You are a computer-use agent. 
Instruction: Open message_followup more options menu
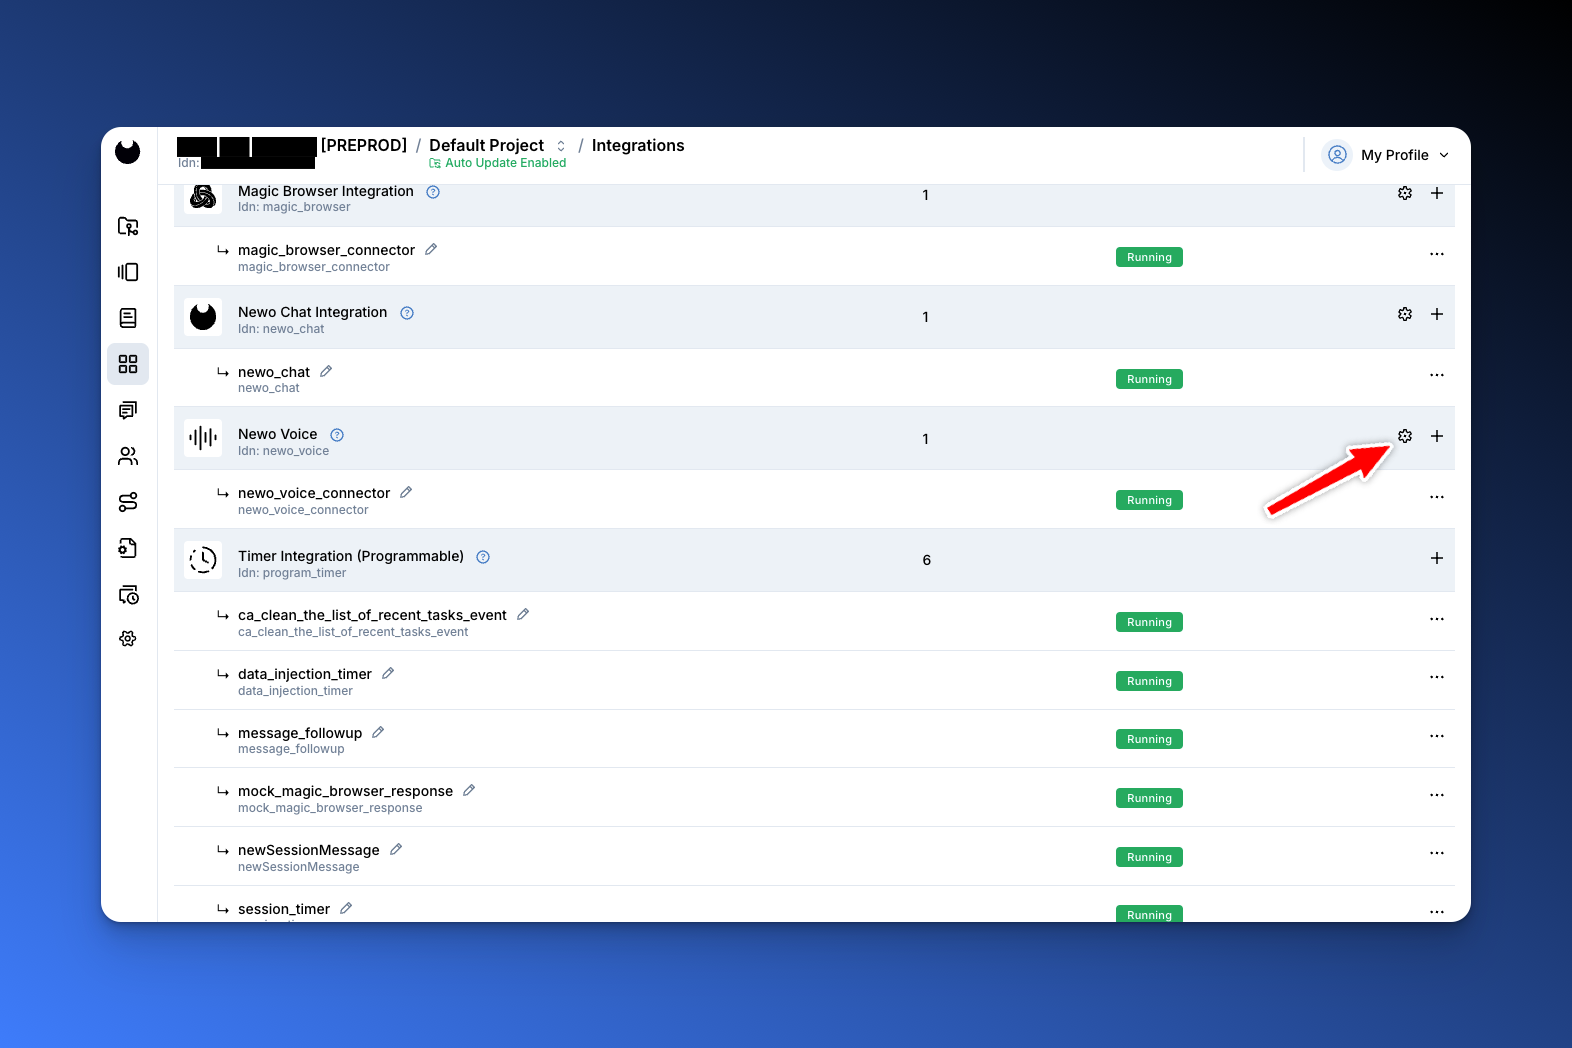point(1437,736)
